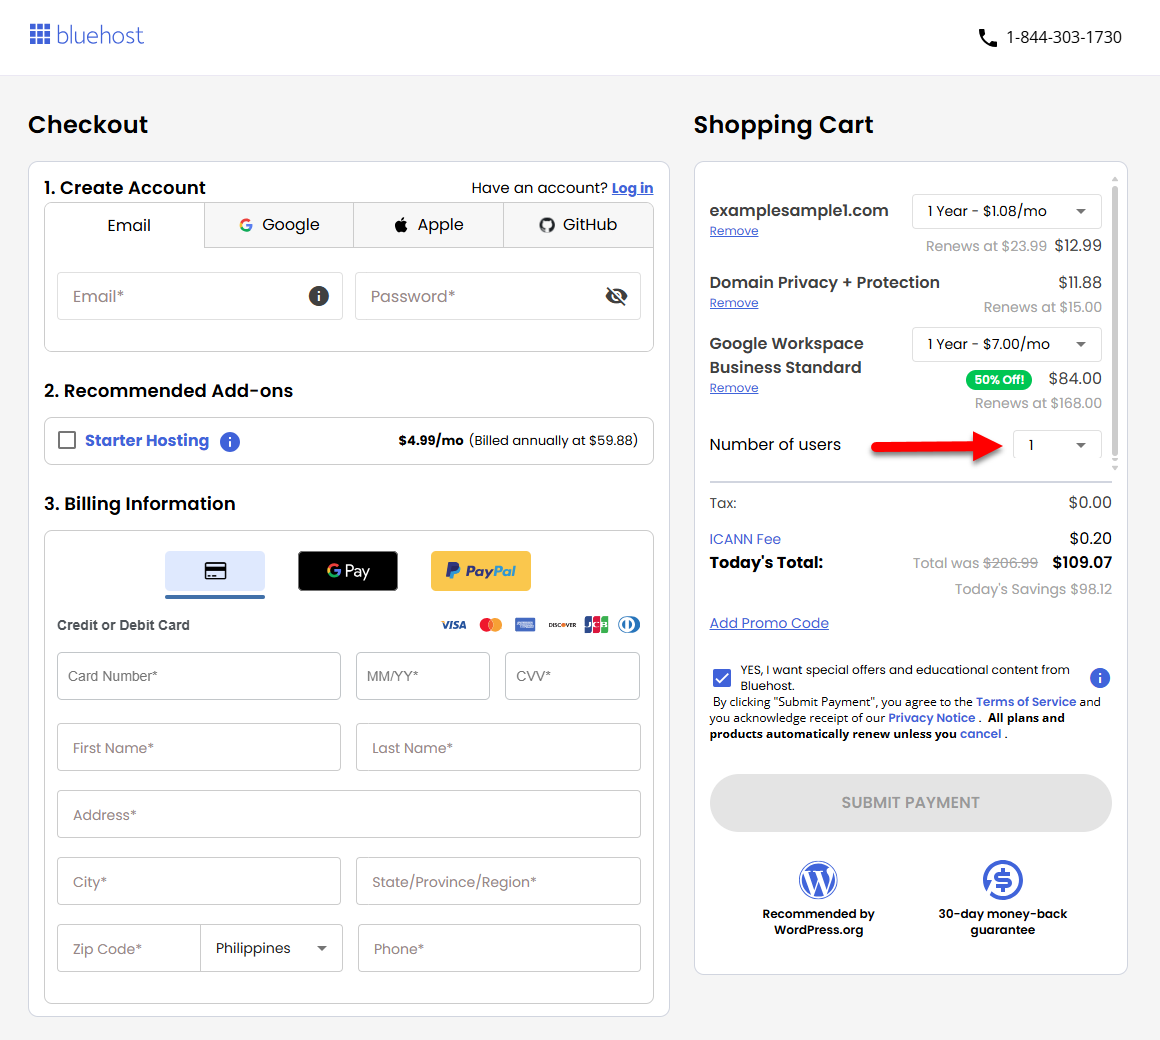
Task: Open the Philippines country dropdown
Action: pos(272,948)
